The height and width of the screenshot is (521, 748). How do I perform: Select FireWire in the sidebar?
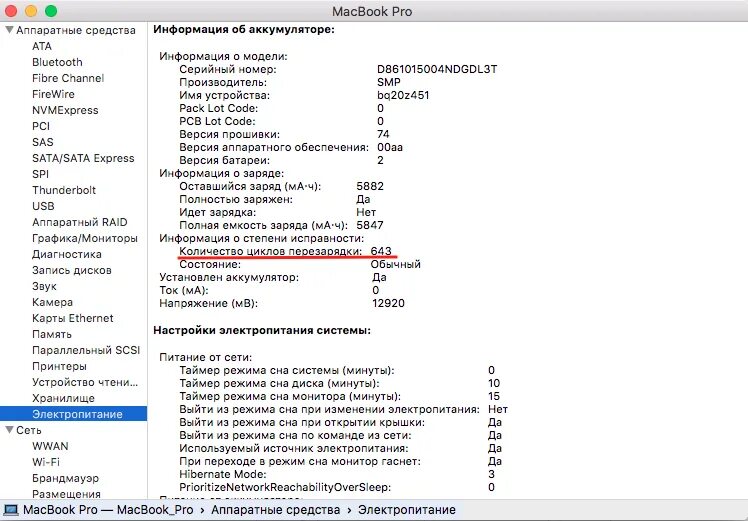[x=53, y=94]
